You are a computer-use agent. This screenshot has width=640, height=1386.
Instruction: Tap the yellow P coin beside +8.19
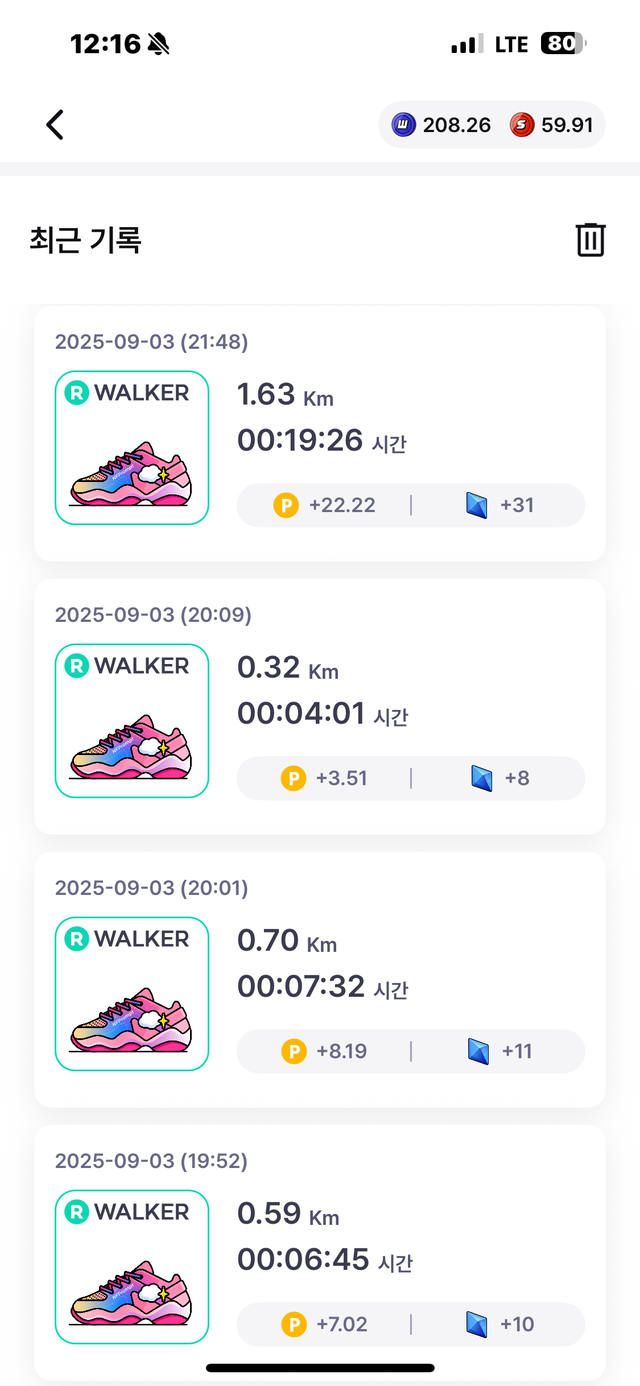coord(293,1051)
